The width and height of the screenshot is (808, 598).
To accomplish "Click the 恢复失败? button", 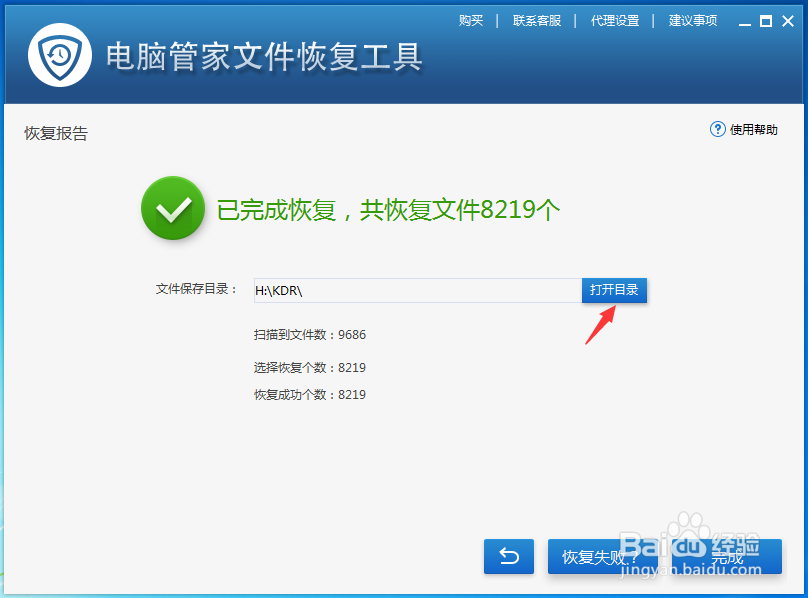I will point(602,556).
